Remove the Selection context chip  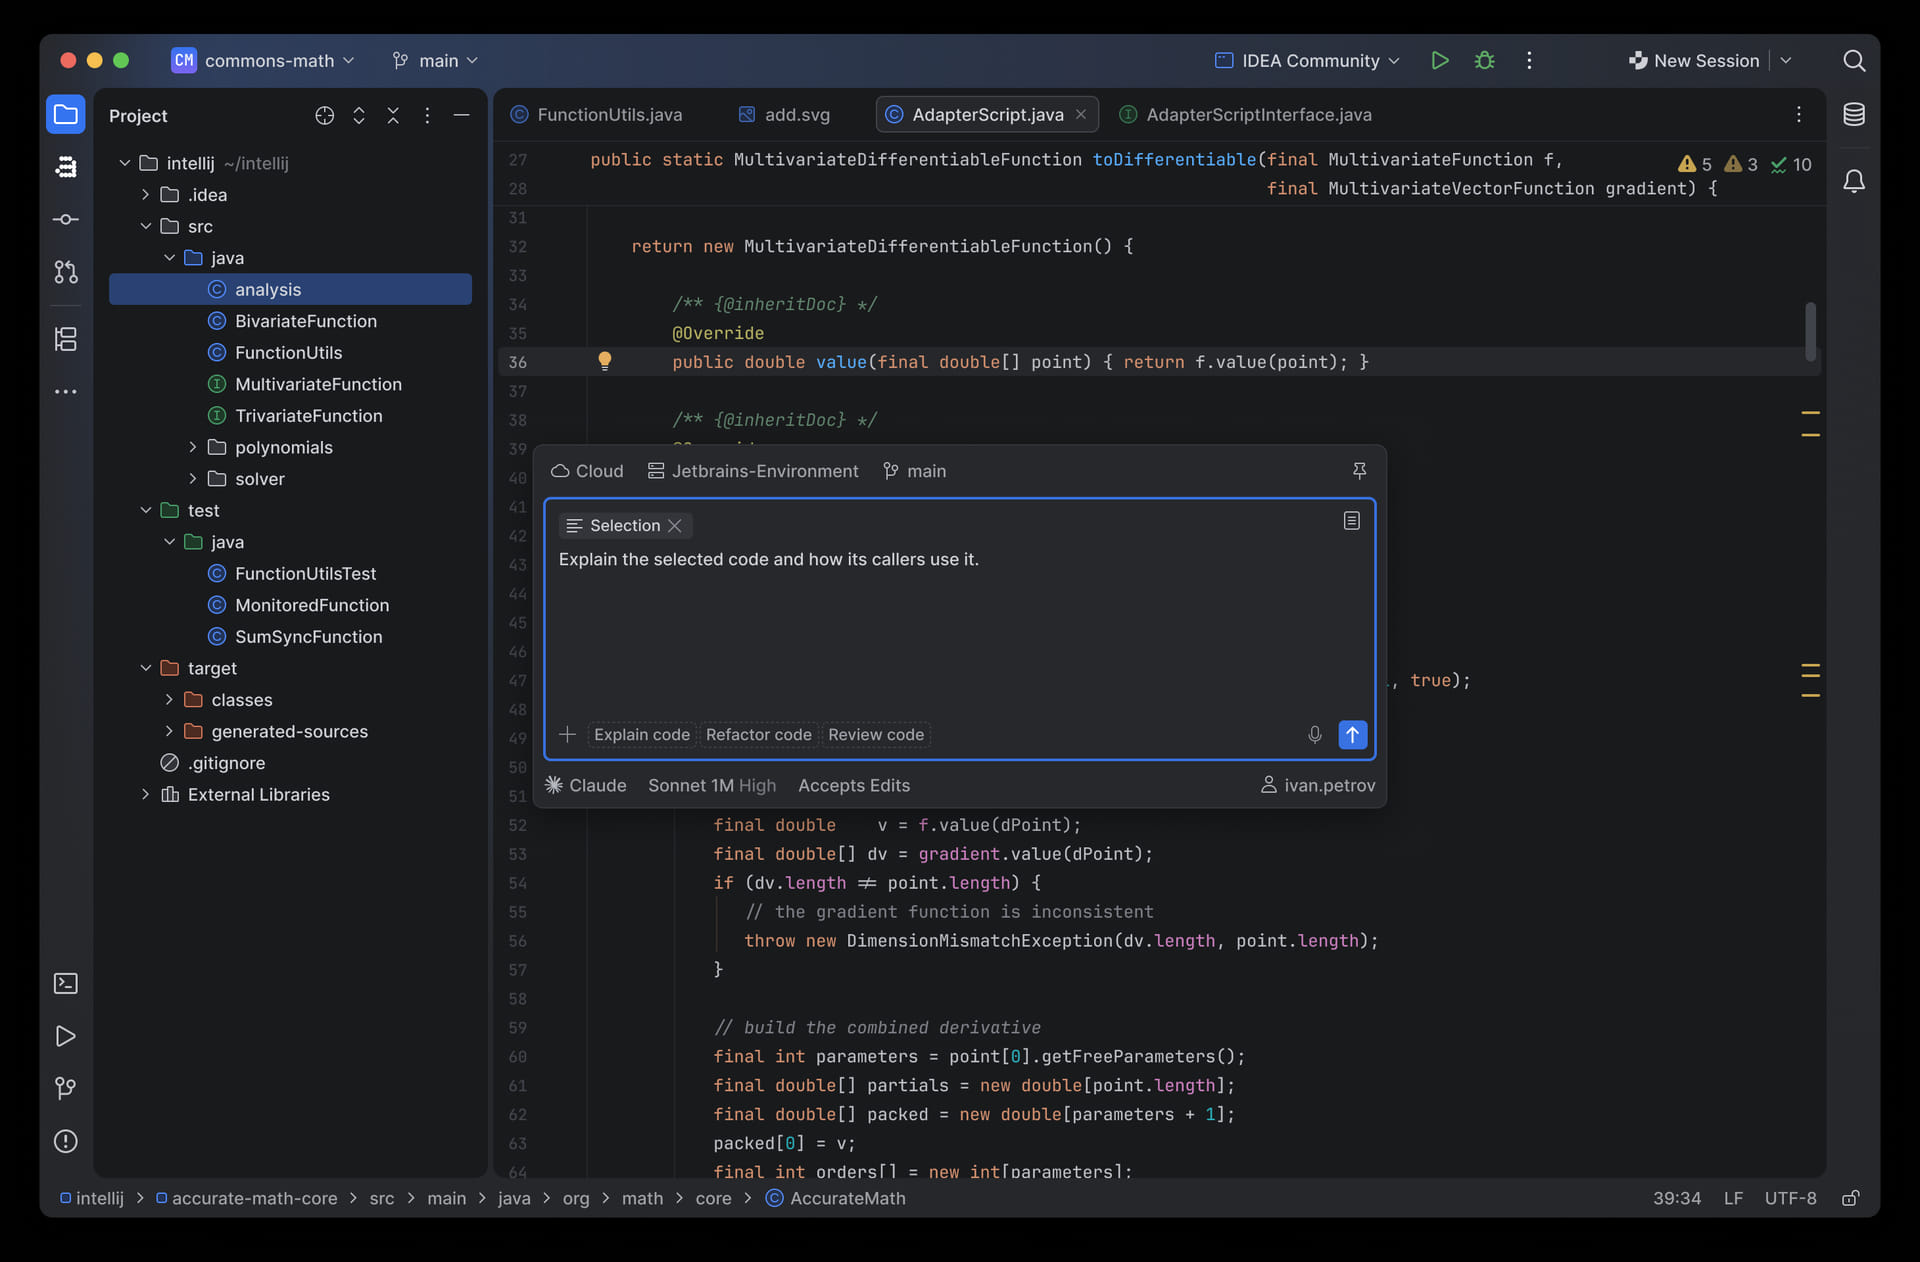[x=675, y=526]
